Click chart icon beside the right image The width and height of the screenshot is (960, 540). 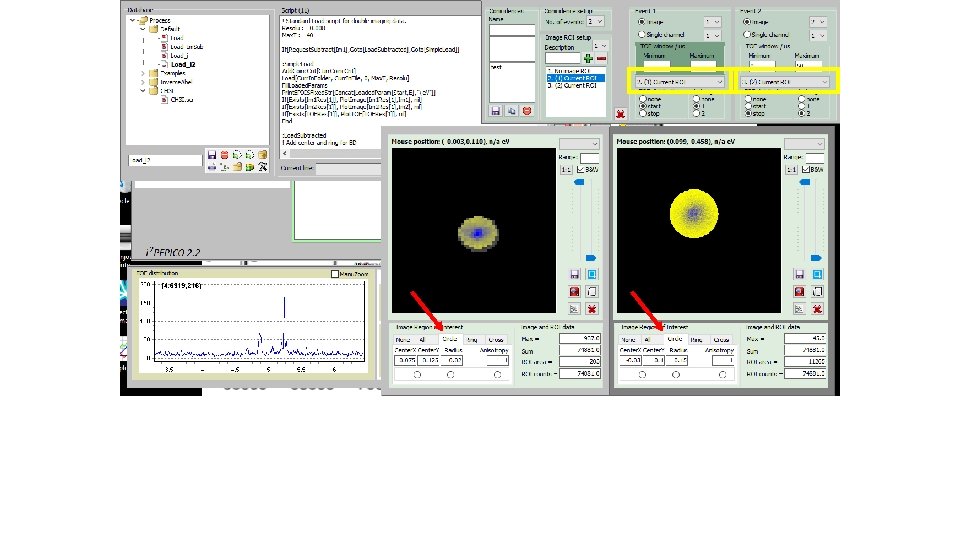pyautogui.click(x=799, y=309)
